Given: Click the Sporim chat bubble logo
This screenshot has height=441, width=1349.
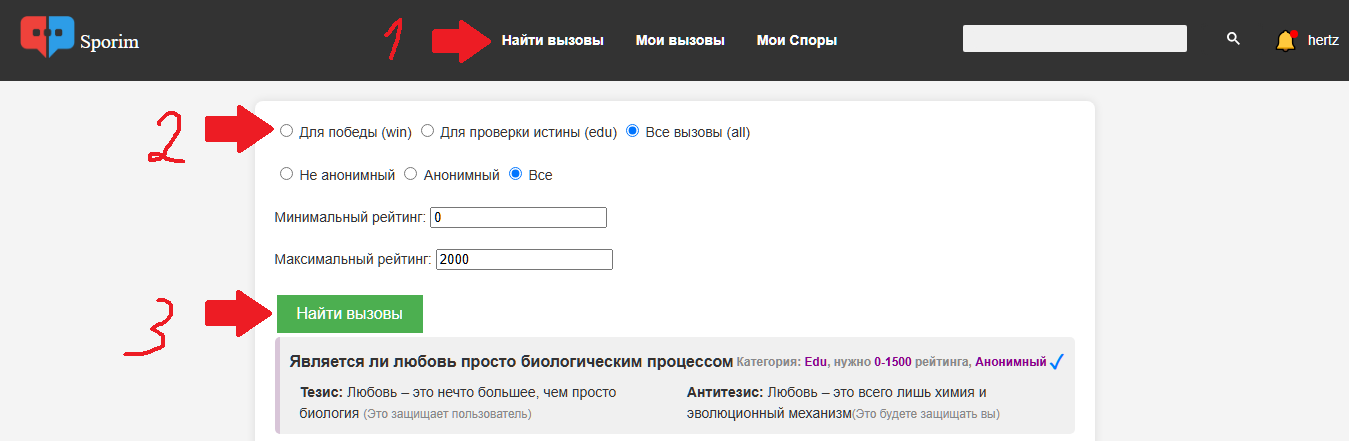Looking at the screenshot, I should coord(47,35).
